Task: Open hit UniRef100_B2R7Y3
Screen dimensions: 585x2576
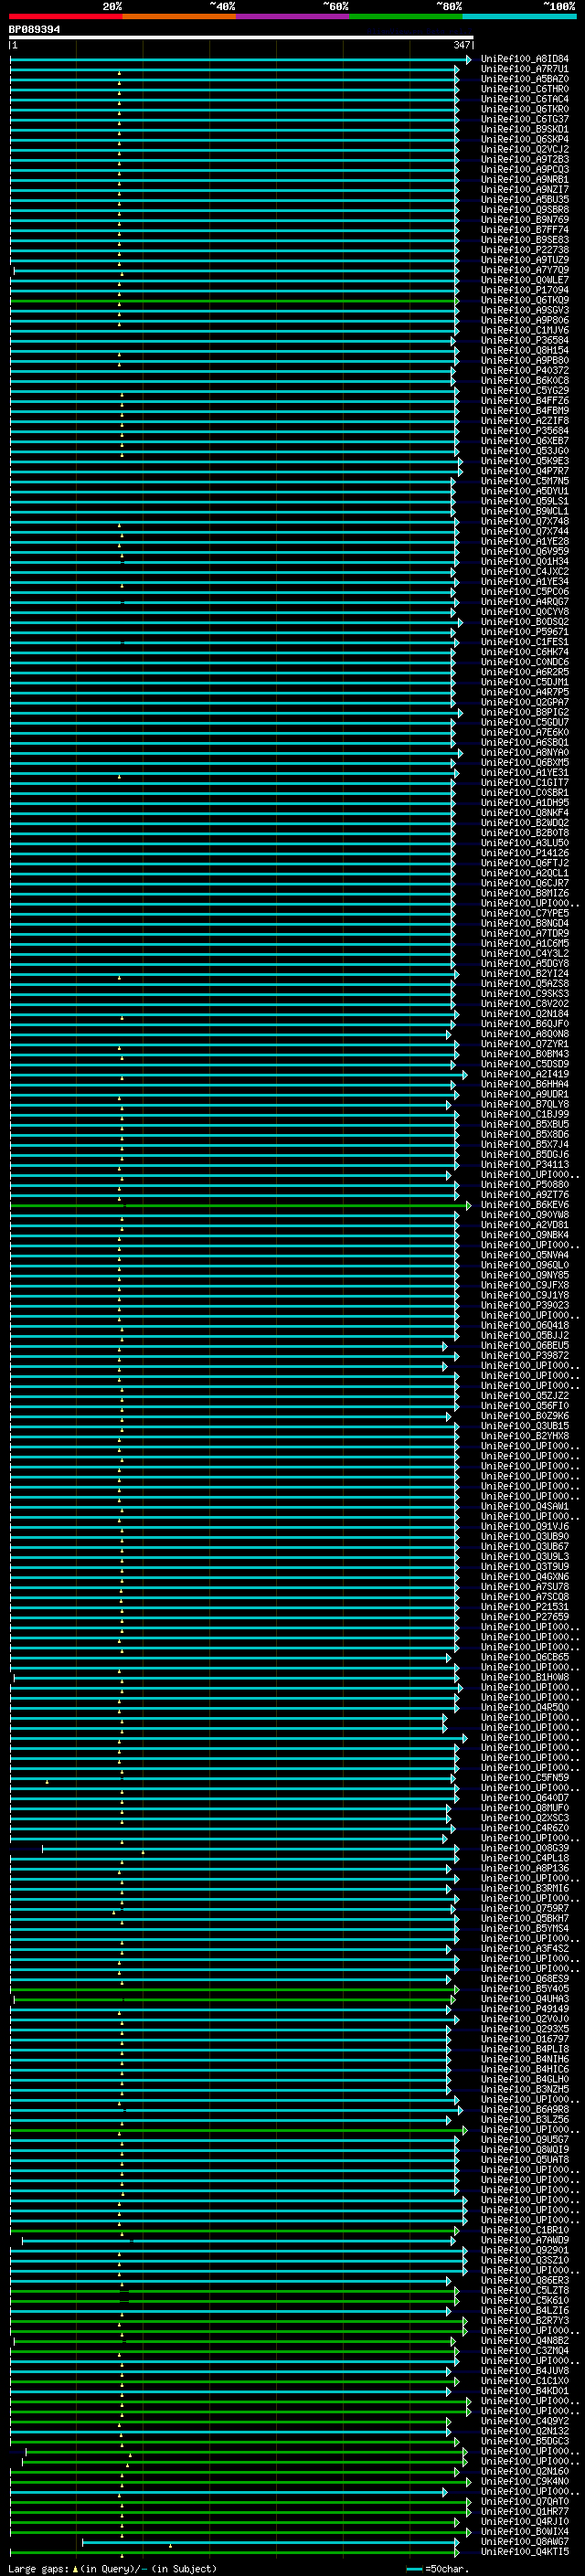Action: pyautogui.click(x=524, y=2320)
